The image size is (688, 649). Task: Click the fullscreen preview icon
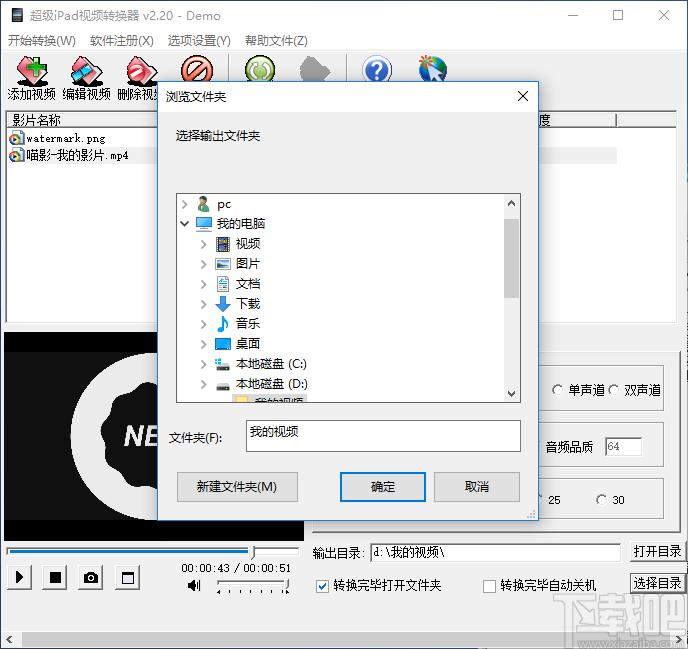(127, 578)
